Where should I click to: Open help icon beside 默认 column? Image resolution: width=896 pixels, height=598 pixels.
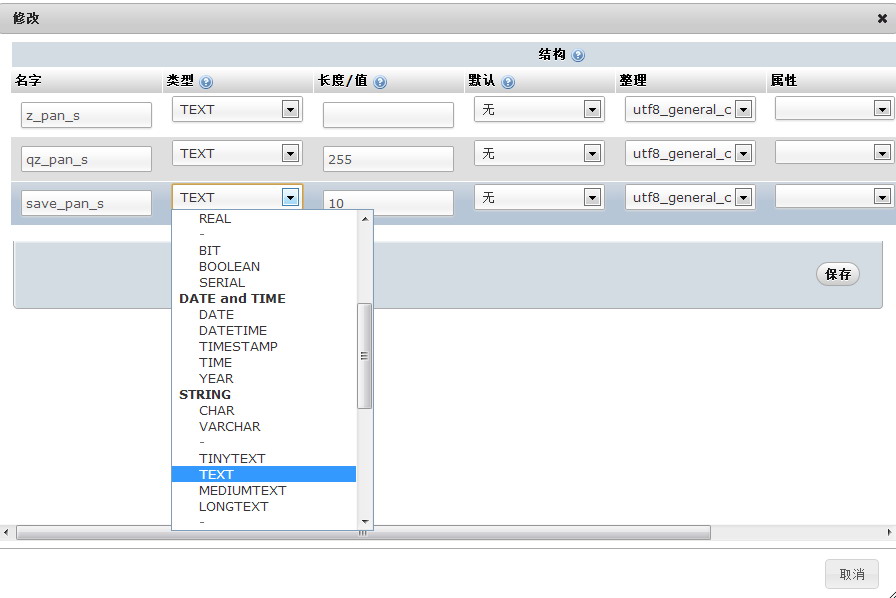point(509,81)
